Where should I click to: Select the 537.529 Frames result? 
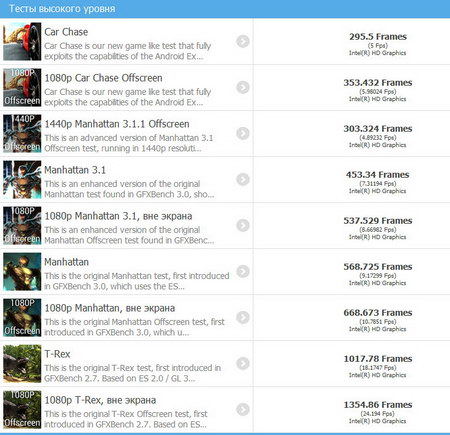tap(378, 221)
